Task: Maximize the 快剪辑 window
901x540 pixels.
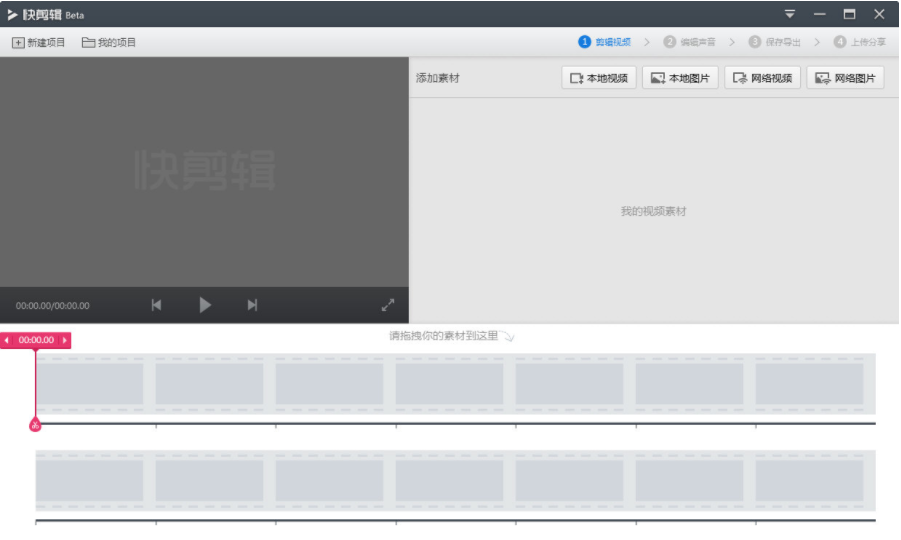Action: click(849, 14)
